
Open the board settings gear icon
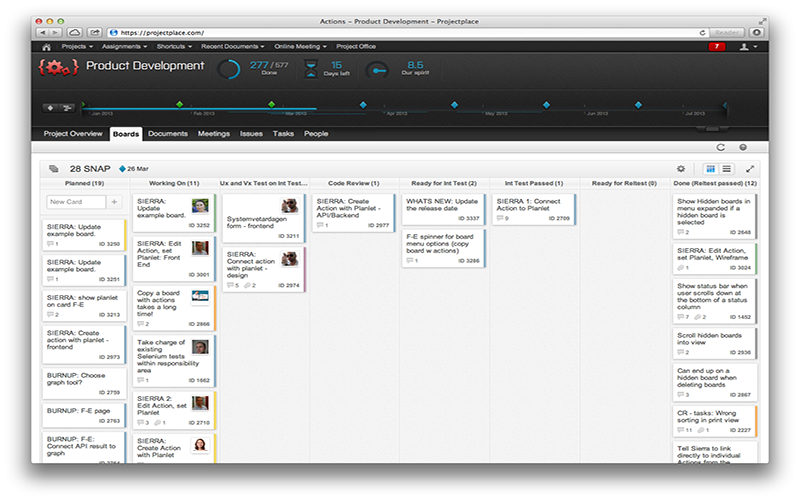681,169
